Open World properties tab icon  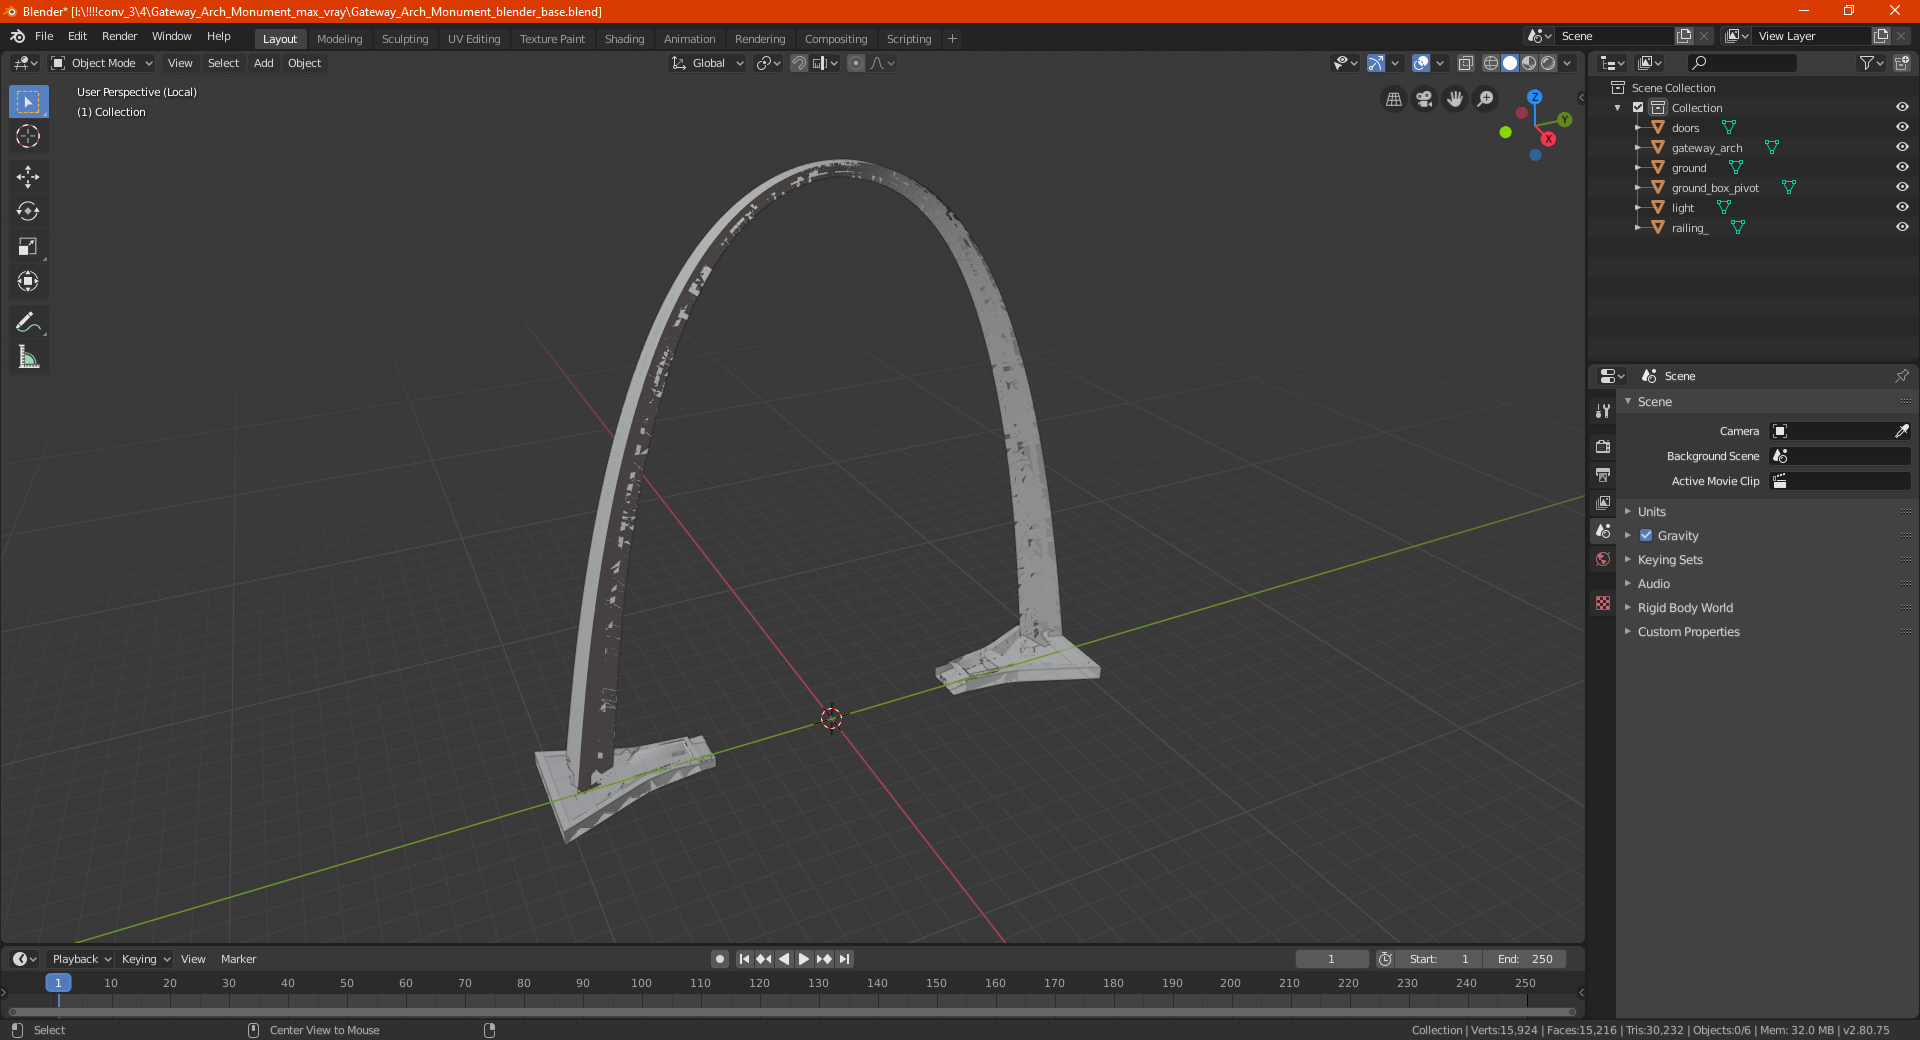(x=1603, y=559)
